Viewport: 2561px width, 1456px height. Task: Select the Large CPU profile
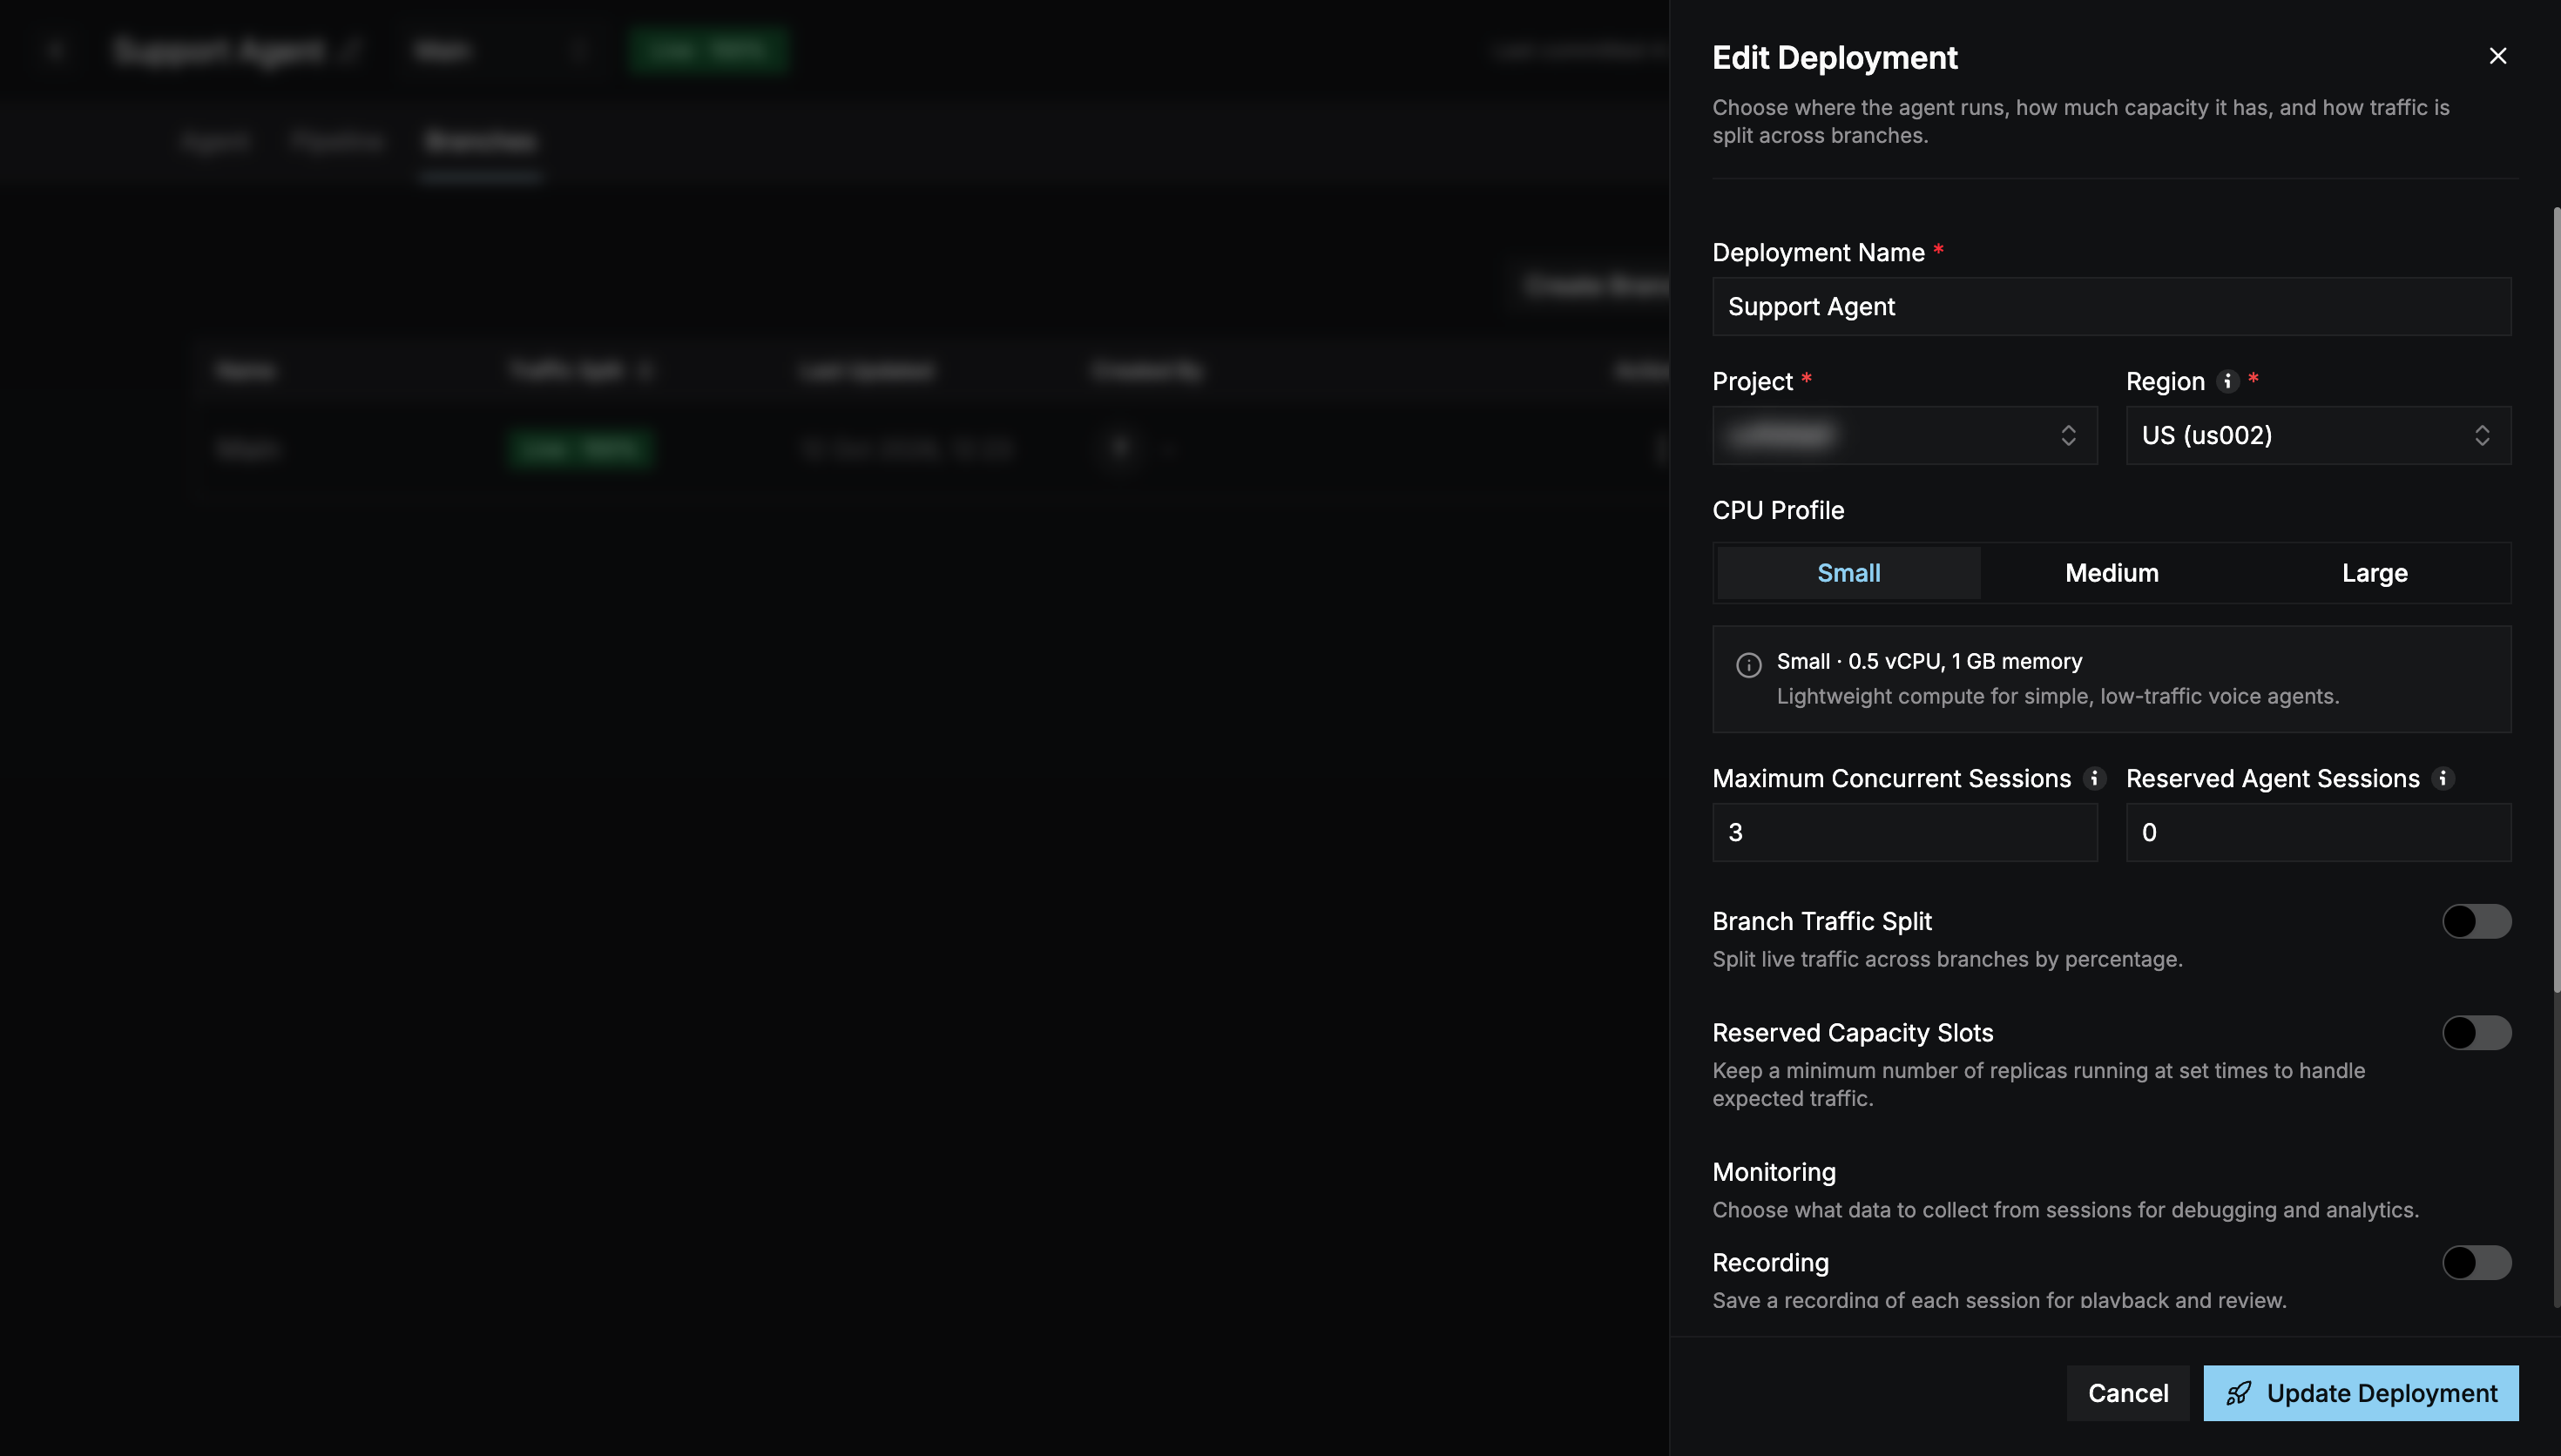[x=2374, y=573]
